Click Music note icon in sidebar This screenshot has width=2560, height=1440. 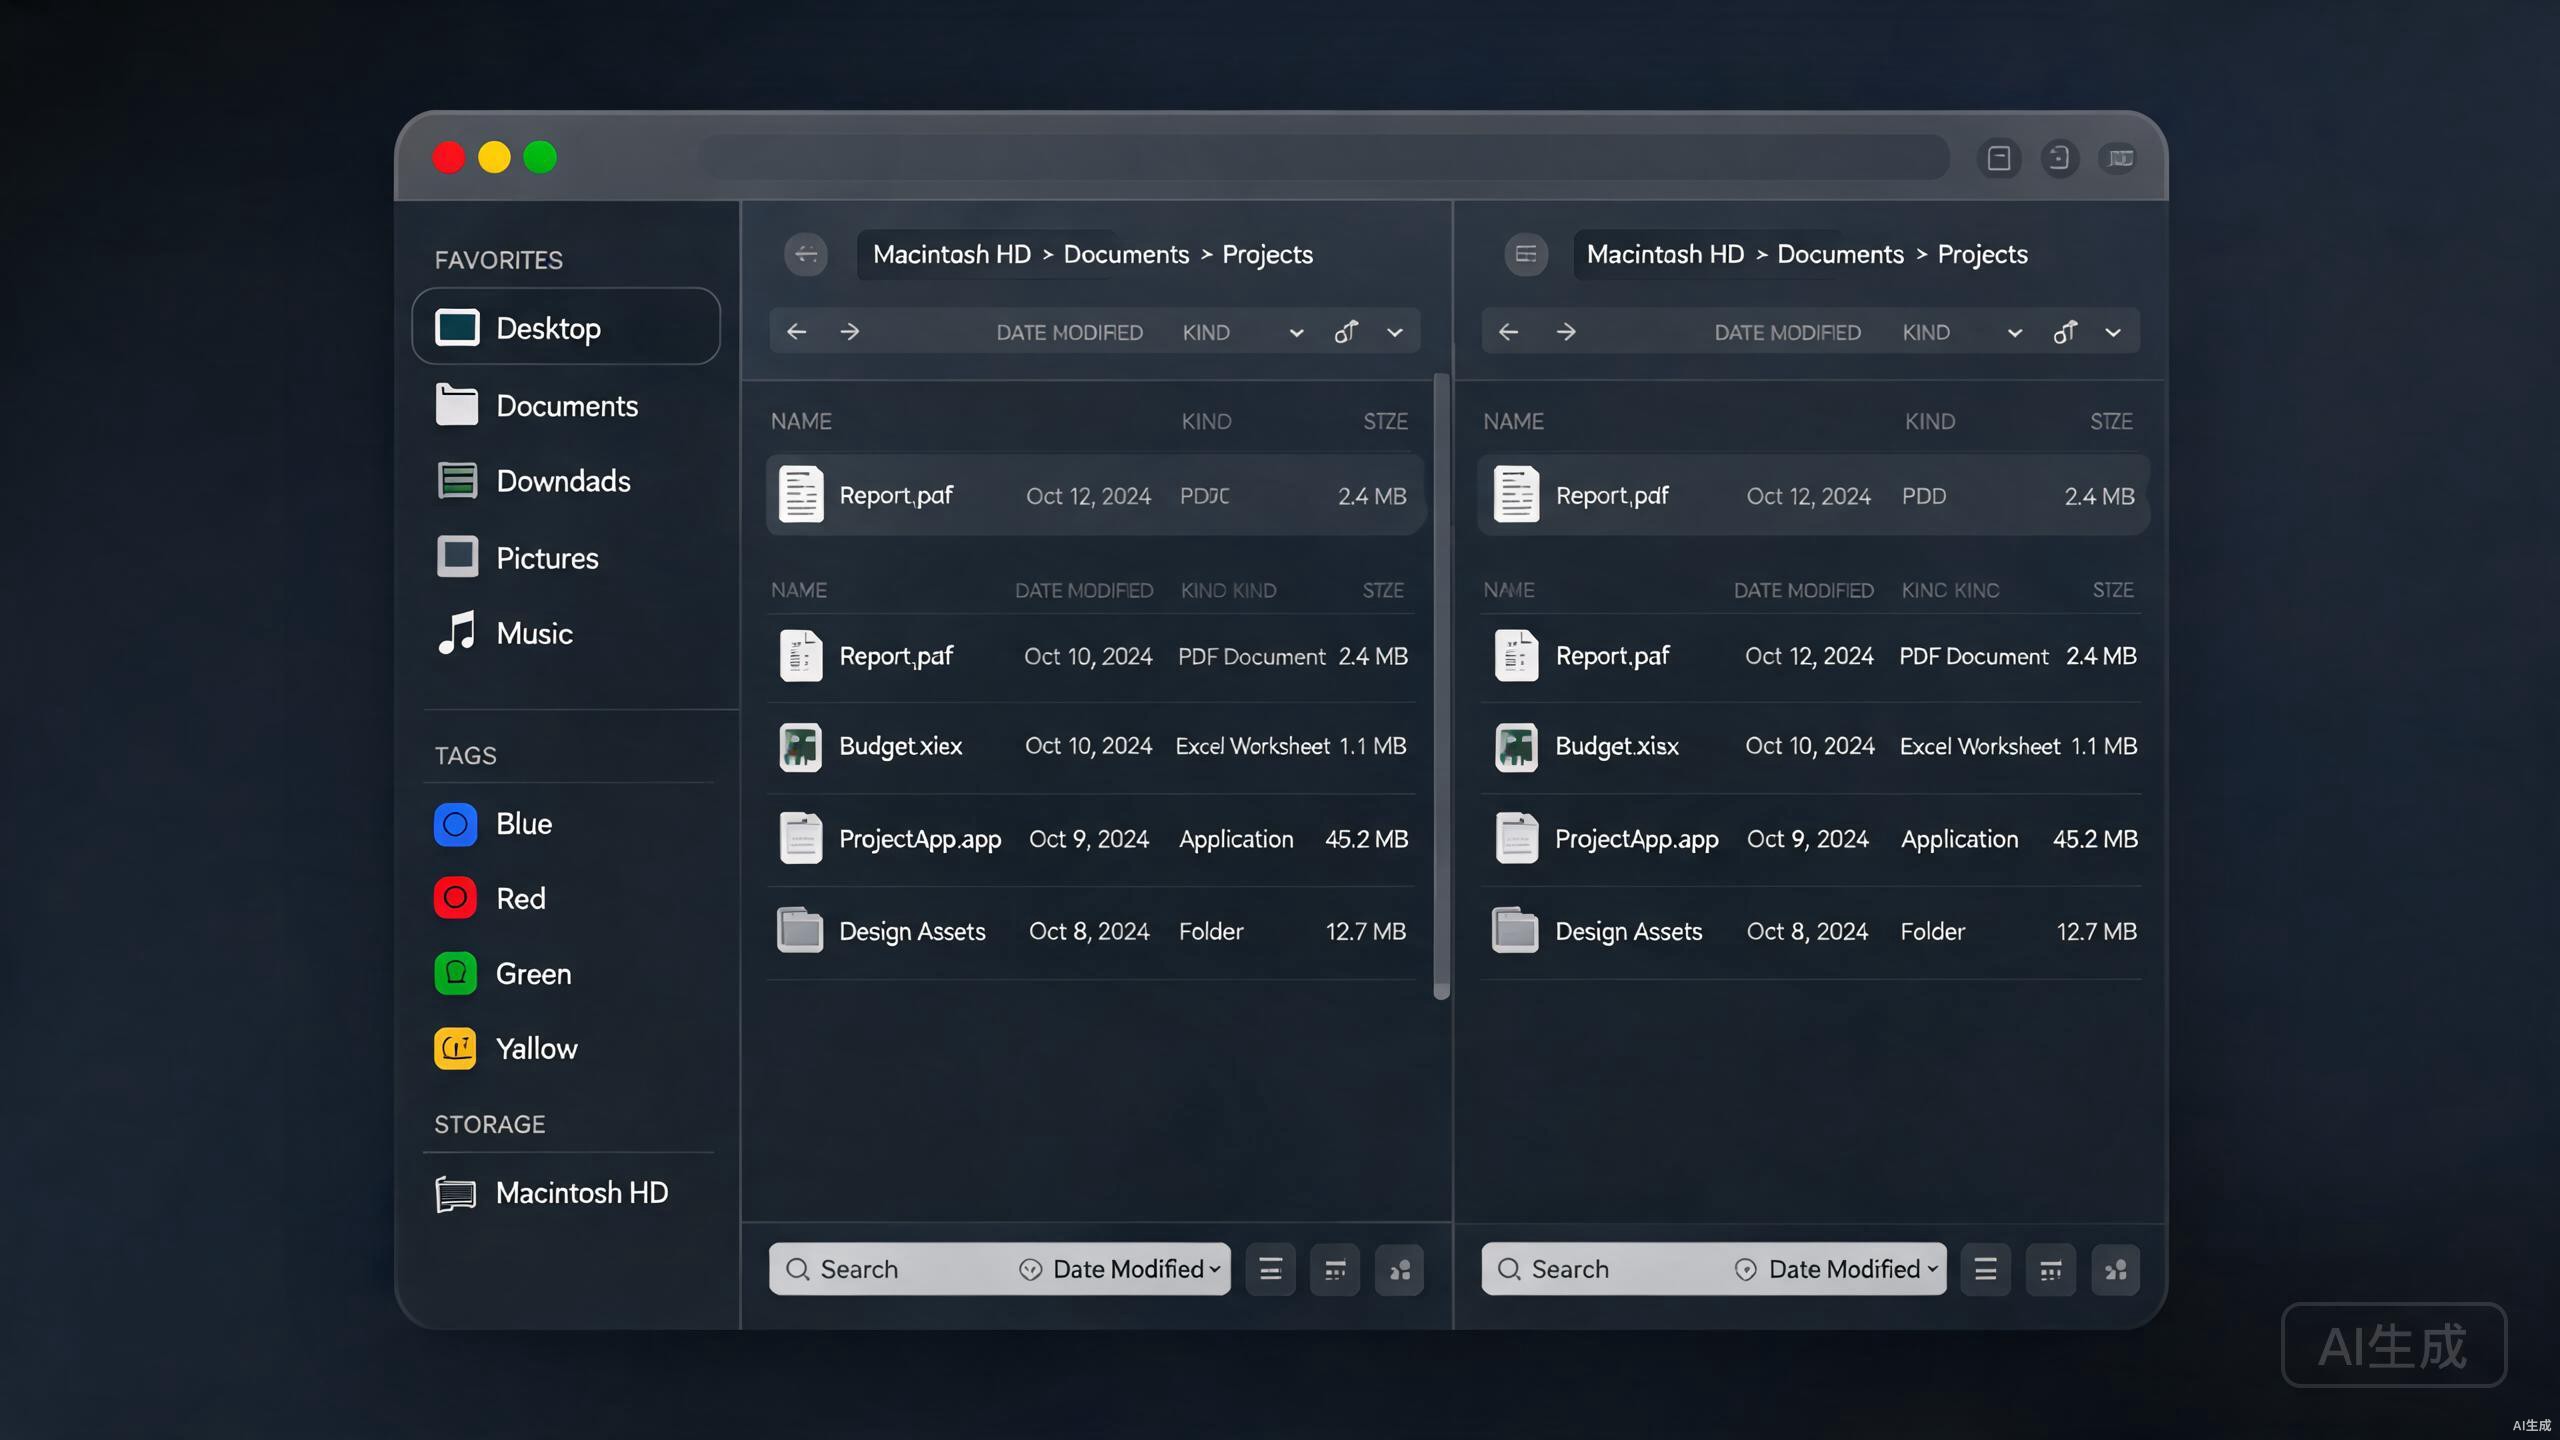pyautogui.click(x=457, y=633)
